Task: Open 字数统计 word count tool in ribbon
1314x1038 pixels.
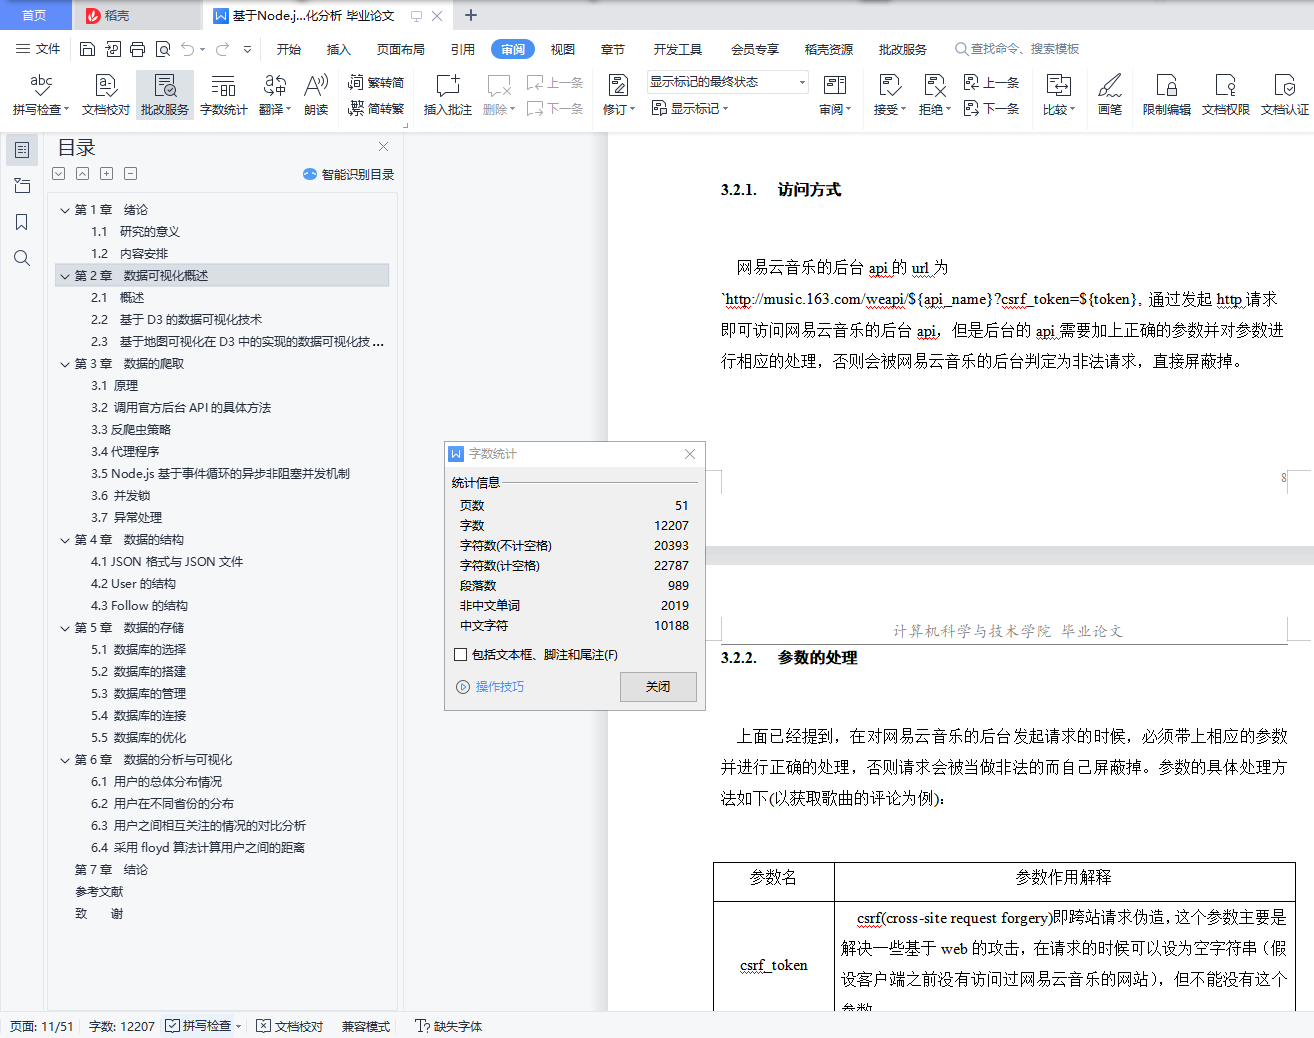Action: [x=223, y=94]
